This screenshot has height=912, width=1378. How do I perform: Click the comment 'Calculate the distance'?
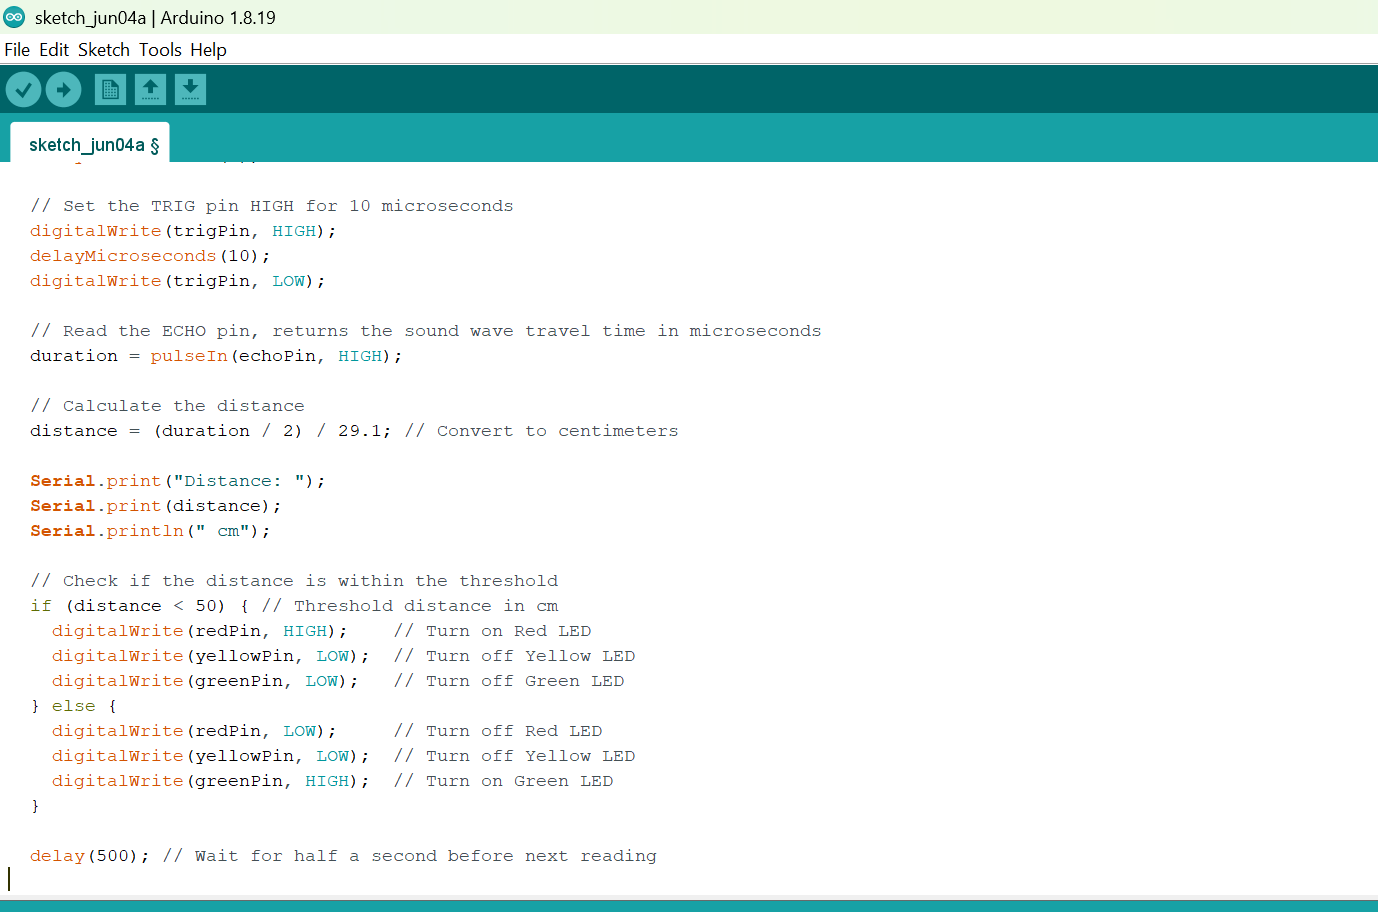point(167,406)
